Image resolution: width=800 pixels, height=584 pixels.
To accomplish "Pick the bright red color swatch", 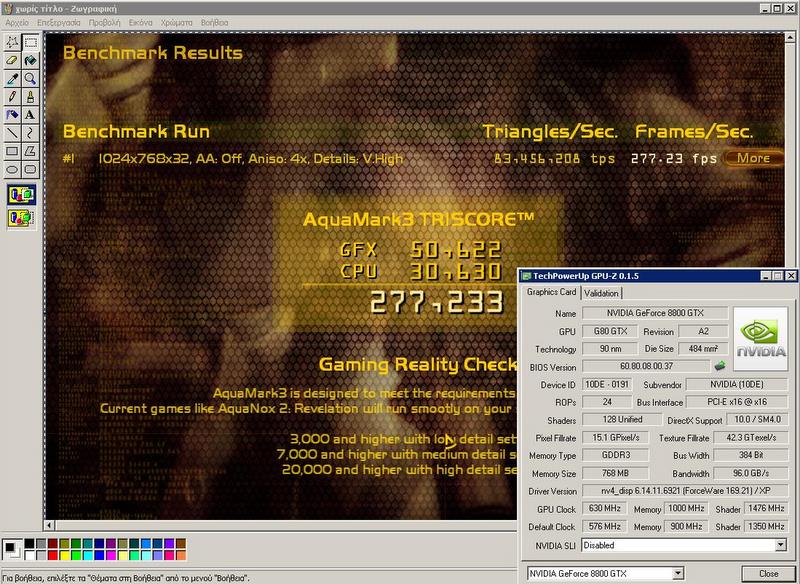I will pos(53,555).
